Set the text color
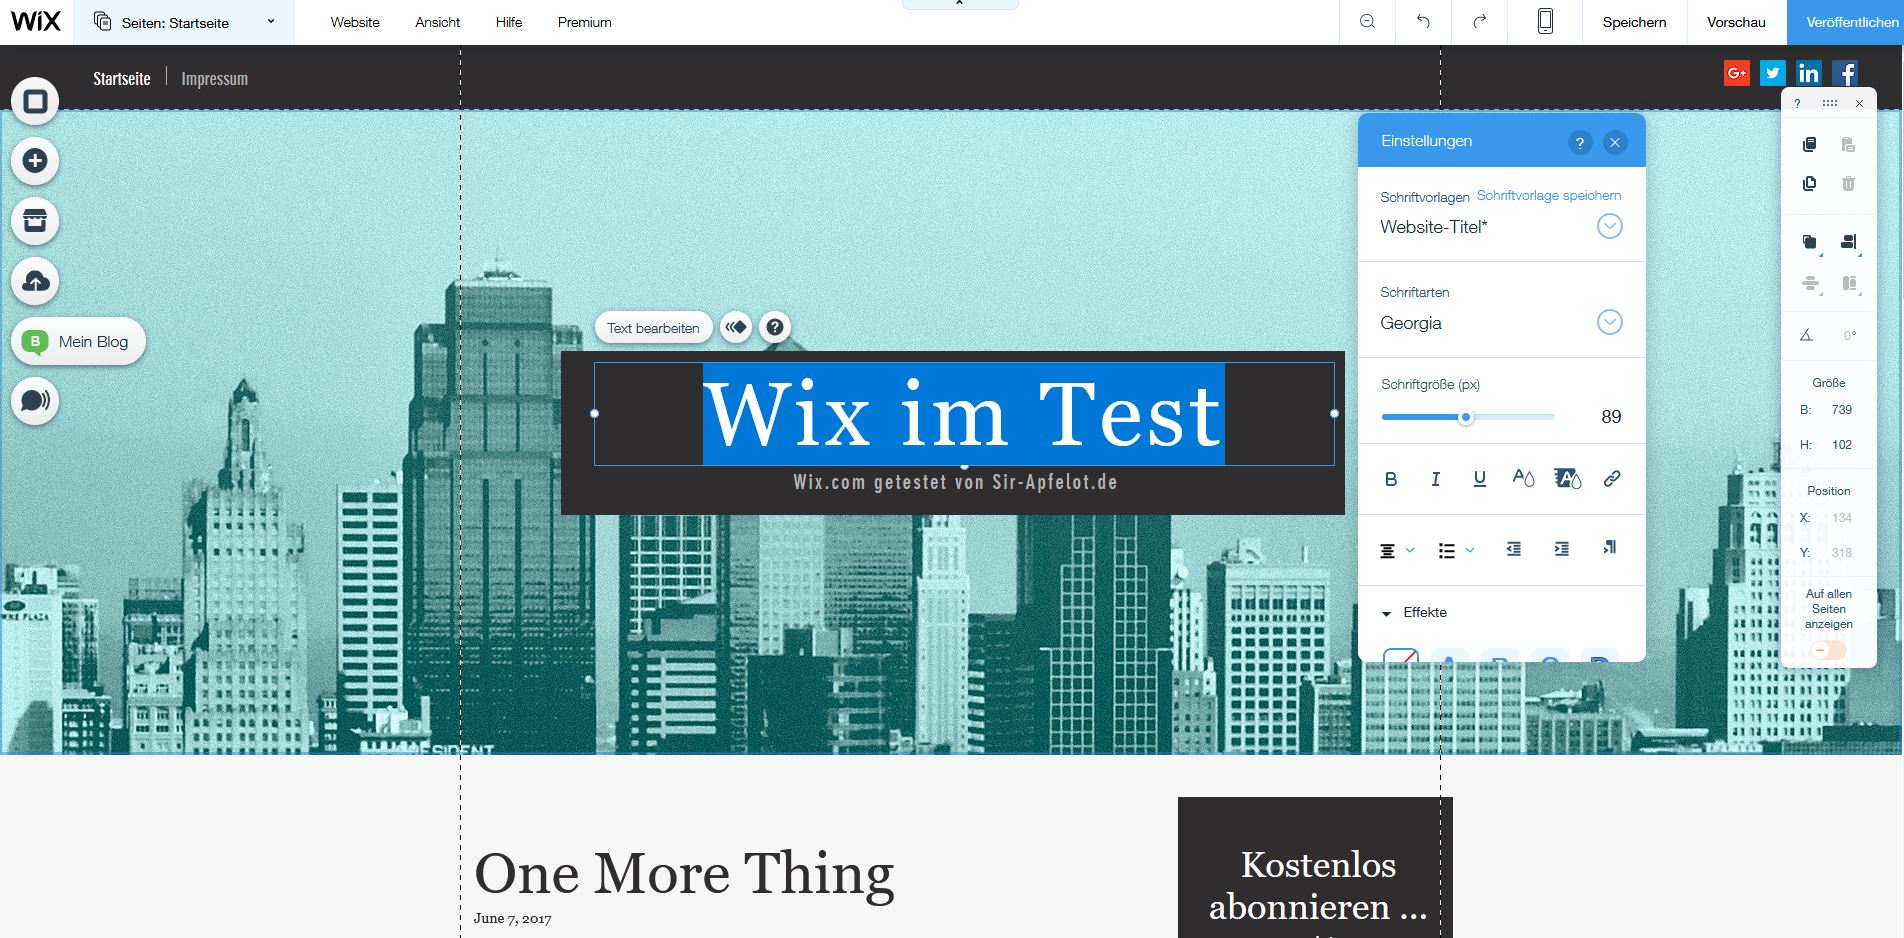 coord(1523,478)
